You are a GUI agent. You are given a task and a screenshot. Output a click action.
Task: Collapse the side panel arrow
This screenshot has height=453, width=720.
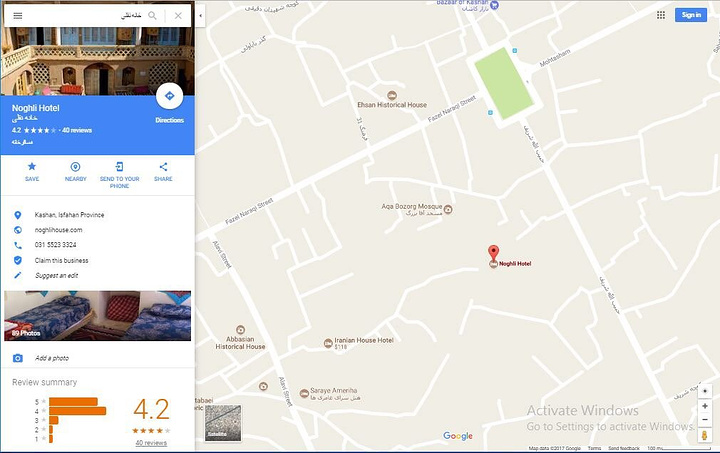[200, 15]
